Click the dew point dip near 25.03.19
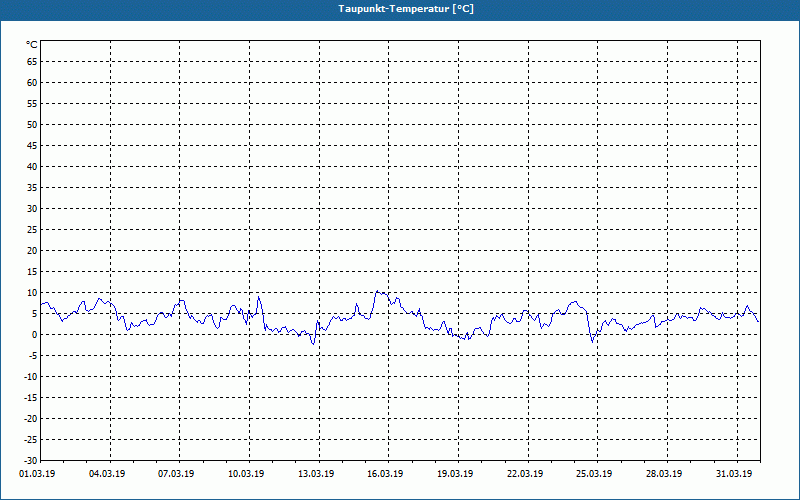This screenshot has height=500, width=800. [x=593, y=342]
